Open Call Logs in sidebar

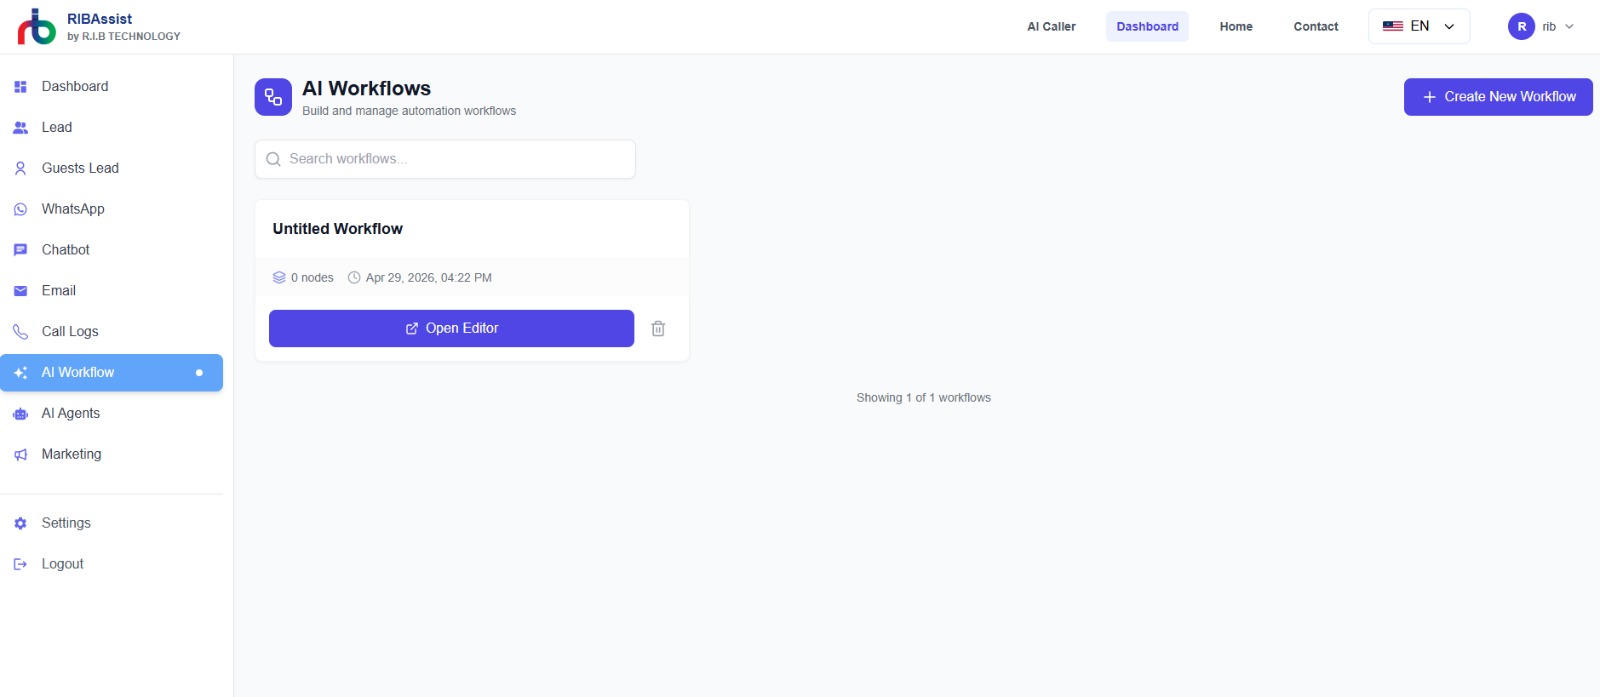click(x=111, y=332)
